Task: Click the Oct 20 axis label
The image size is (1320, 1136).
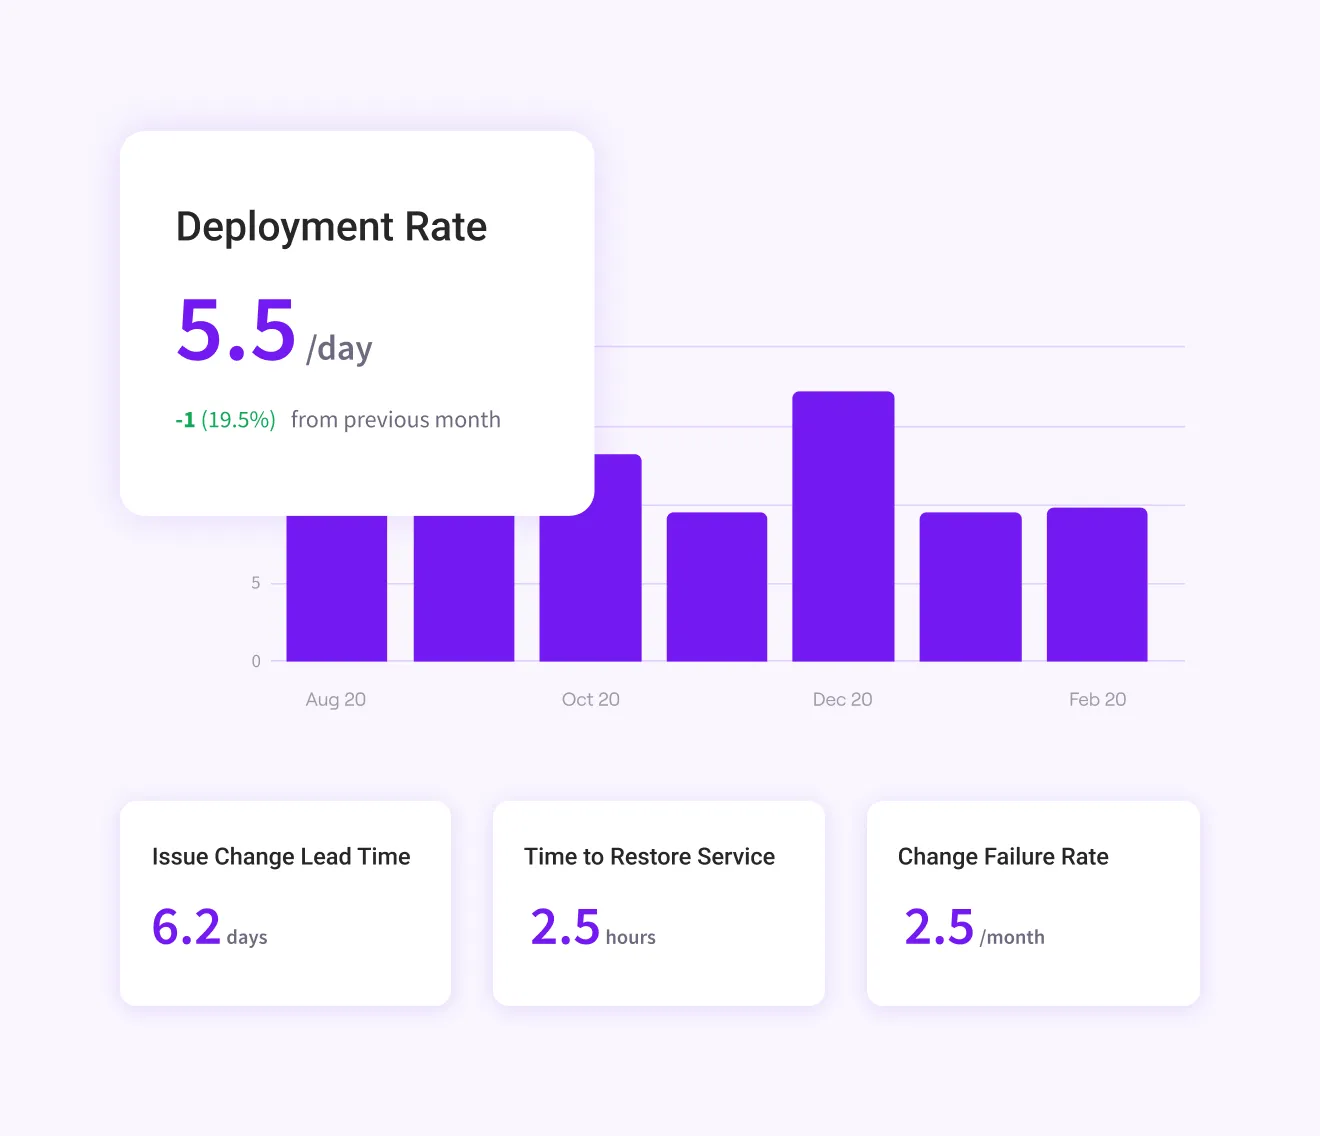Action: [x=590, y=699]
